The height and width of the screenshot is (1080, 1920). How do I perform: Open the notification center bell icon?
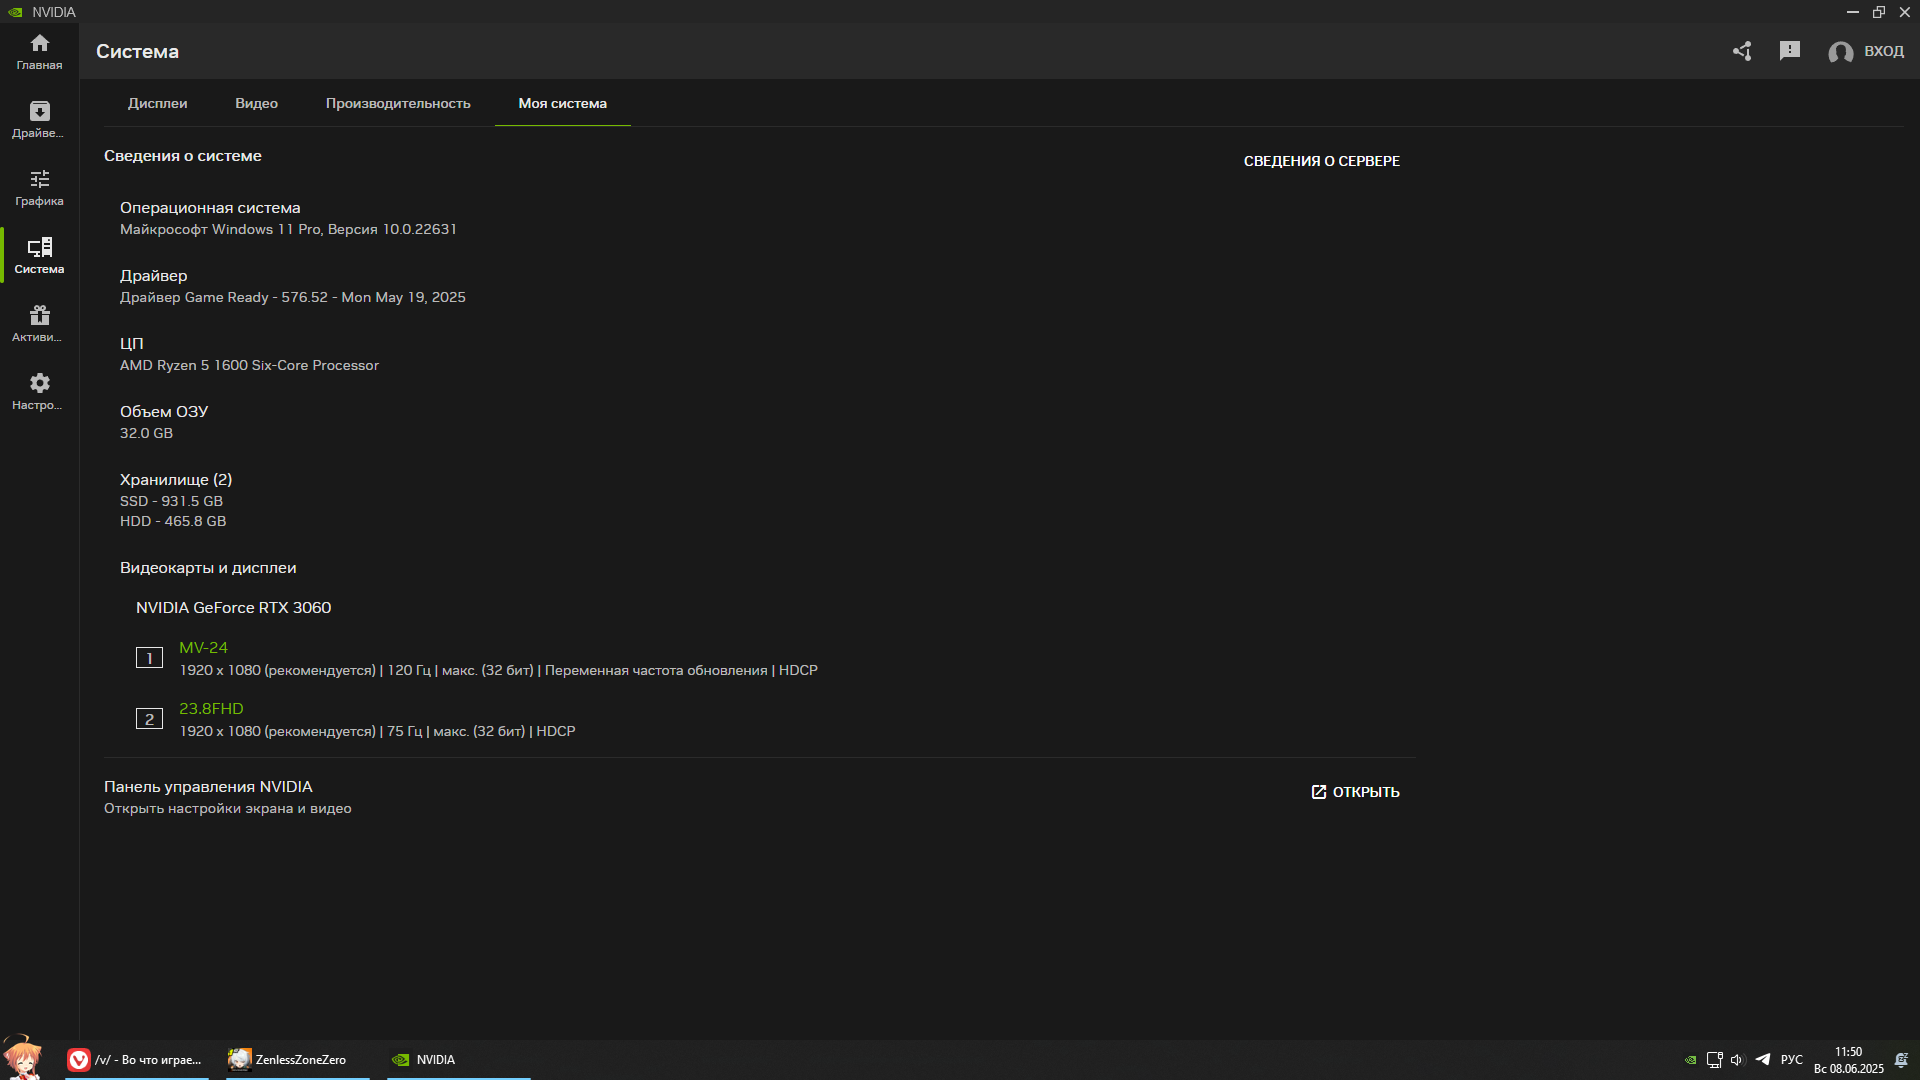(x=1901, y=1060)
